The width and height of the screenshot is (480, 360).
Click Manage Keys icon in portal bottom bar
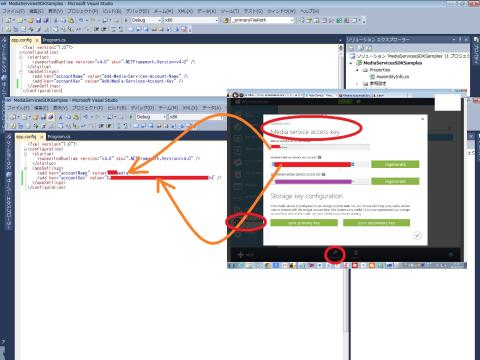click(335, 254)
